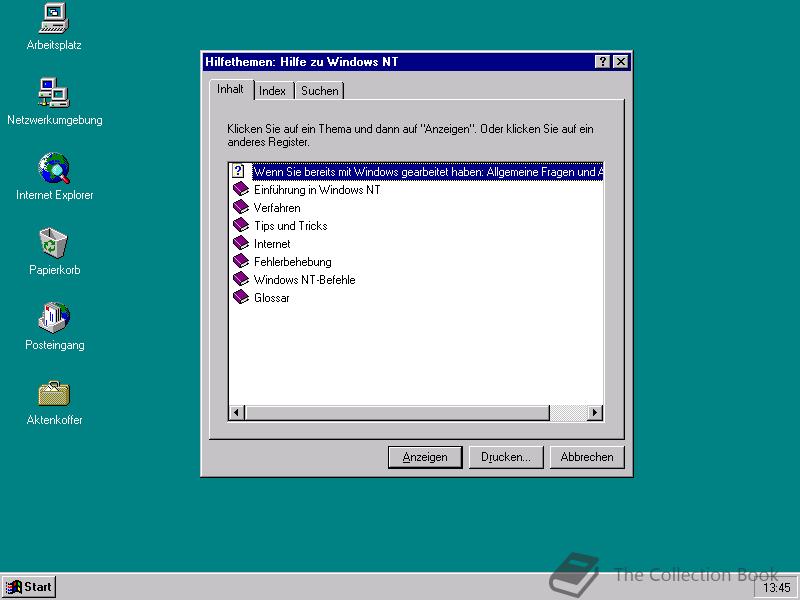
Task: Select the 'Internet' help topic
Action: [x=272, y=243]
